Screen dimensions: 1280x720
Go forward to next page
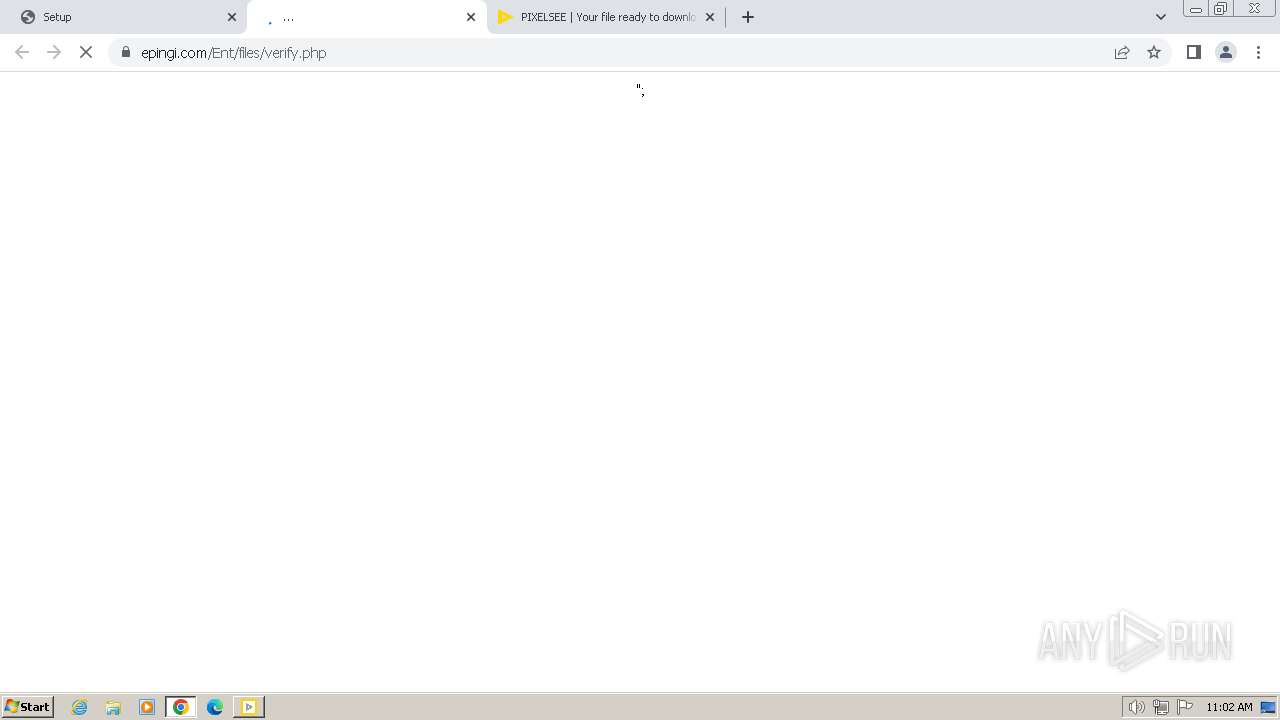(x=54, y=52)
